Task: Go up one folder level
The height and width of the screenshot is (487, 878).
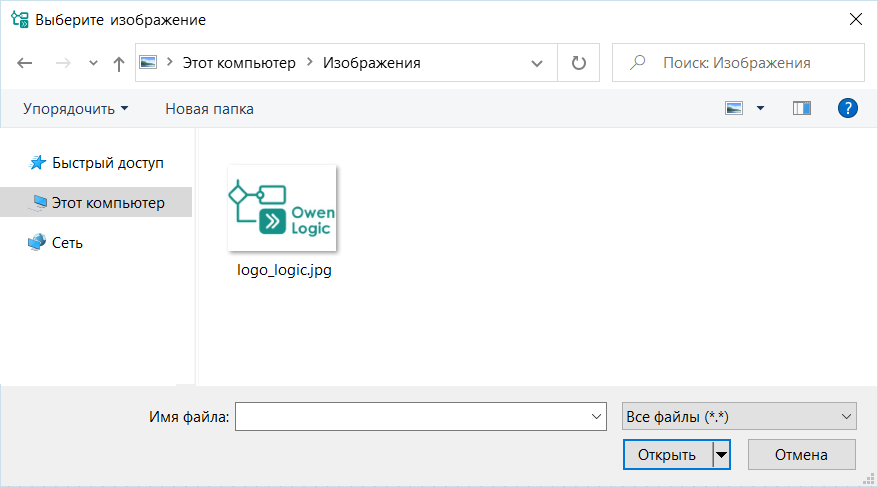Action: 119,63
